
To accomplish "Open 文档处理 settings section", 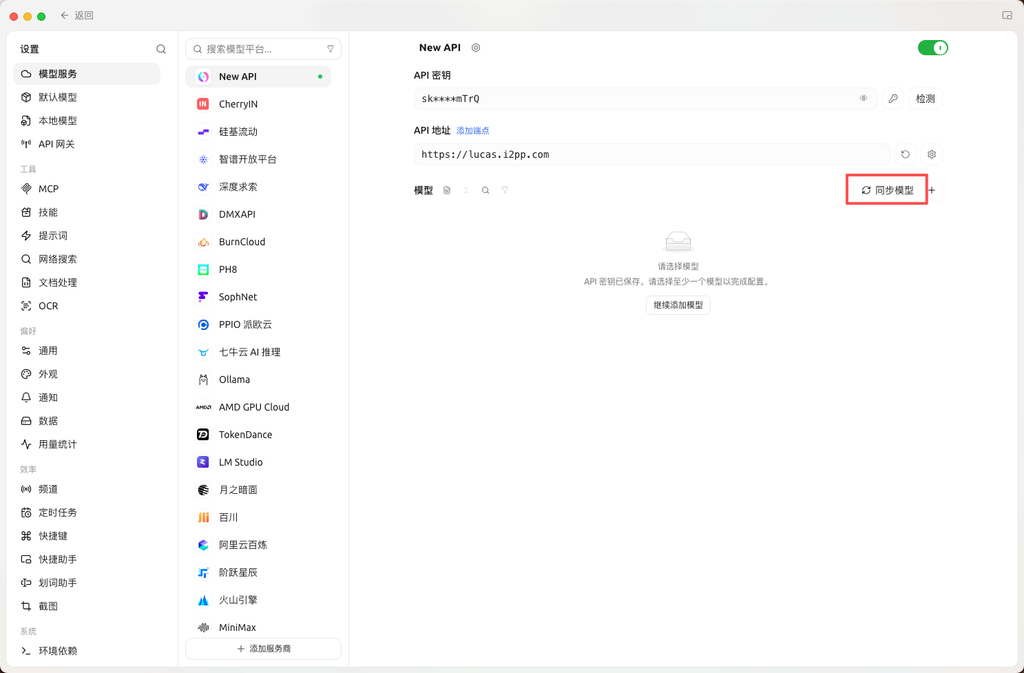I will pyautogui.click(x=86, y=283).
